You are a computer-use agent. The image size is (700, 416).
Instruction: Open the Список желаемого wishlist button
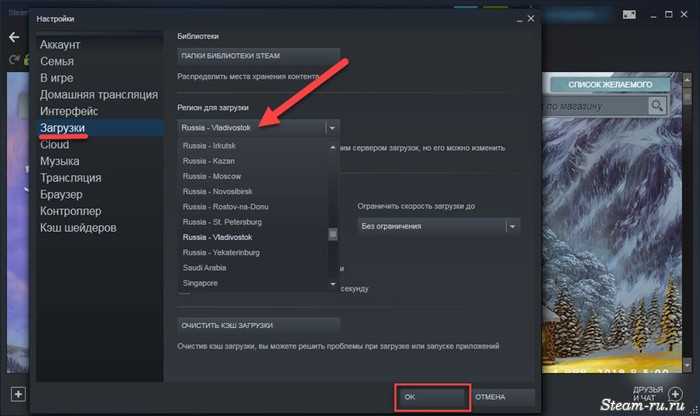tap(610, 84)
